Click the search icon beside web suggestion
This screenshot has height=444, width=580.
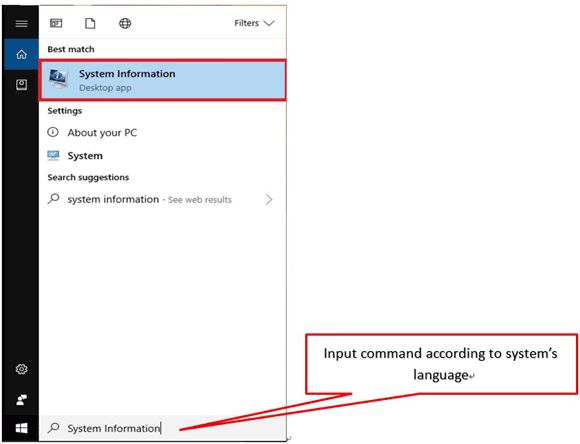tap(53, 199)
